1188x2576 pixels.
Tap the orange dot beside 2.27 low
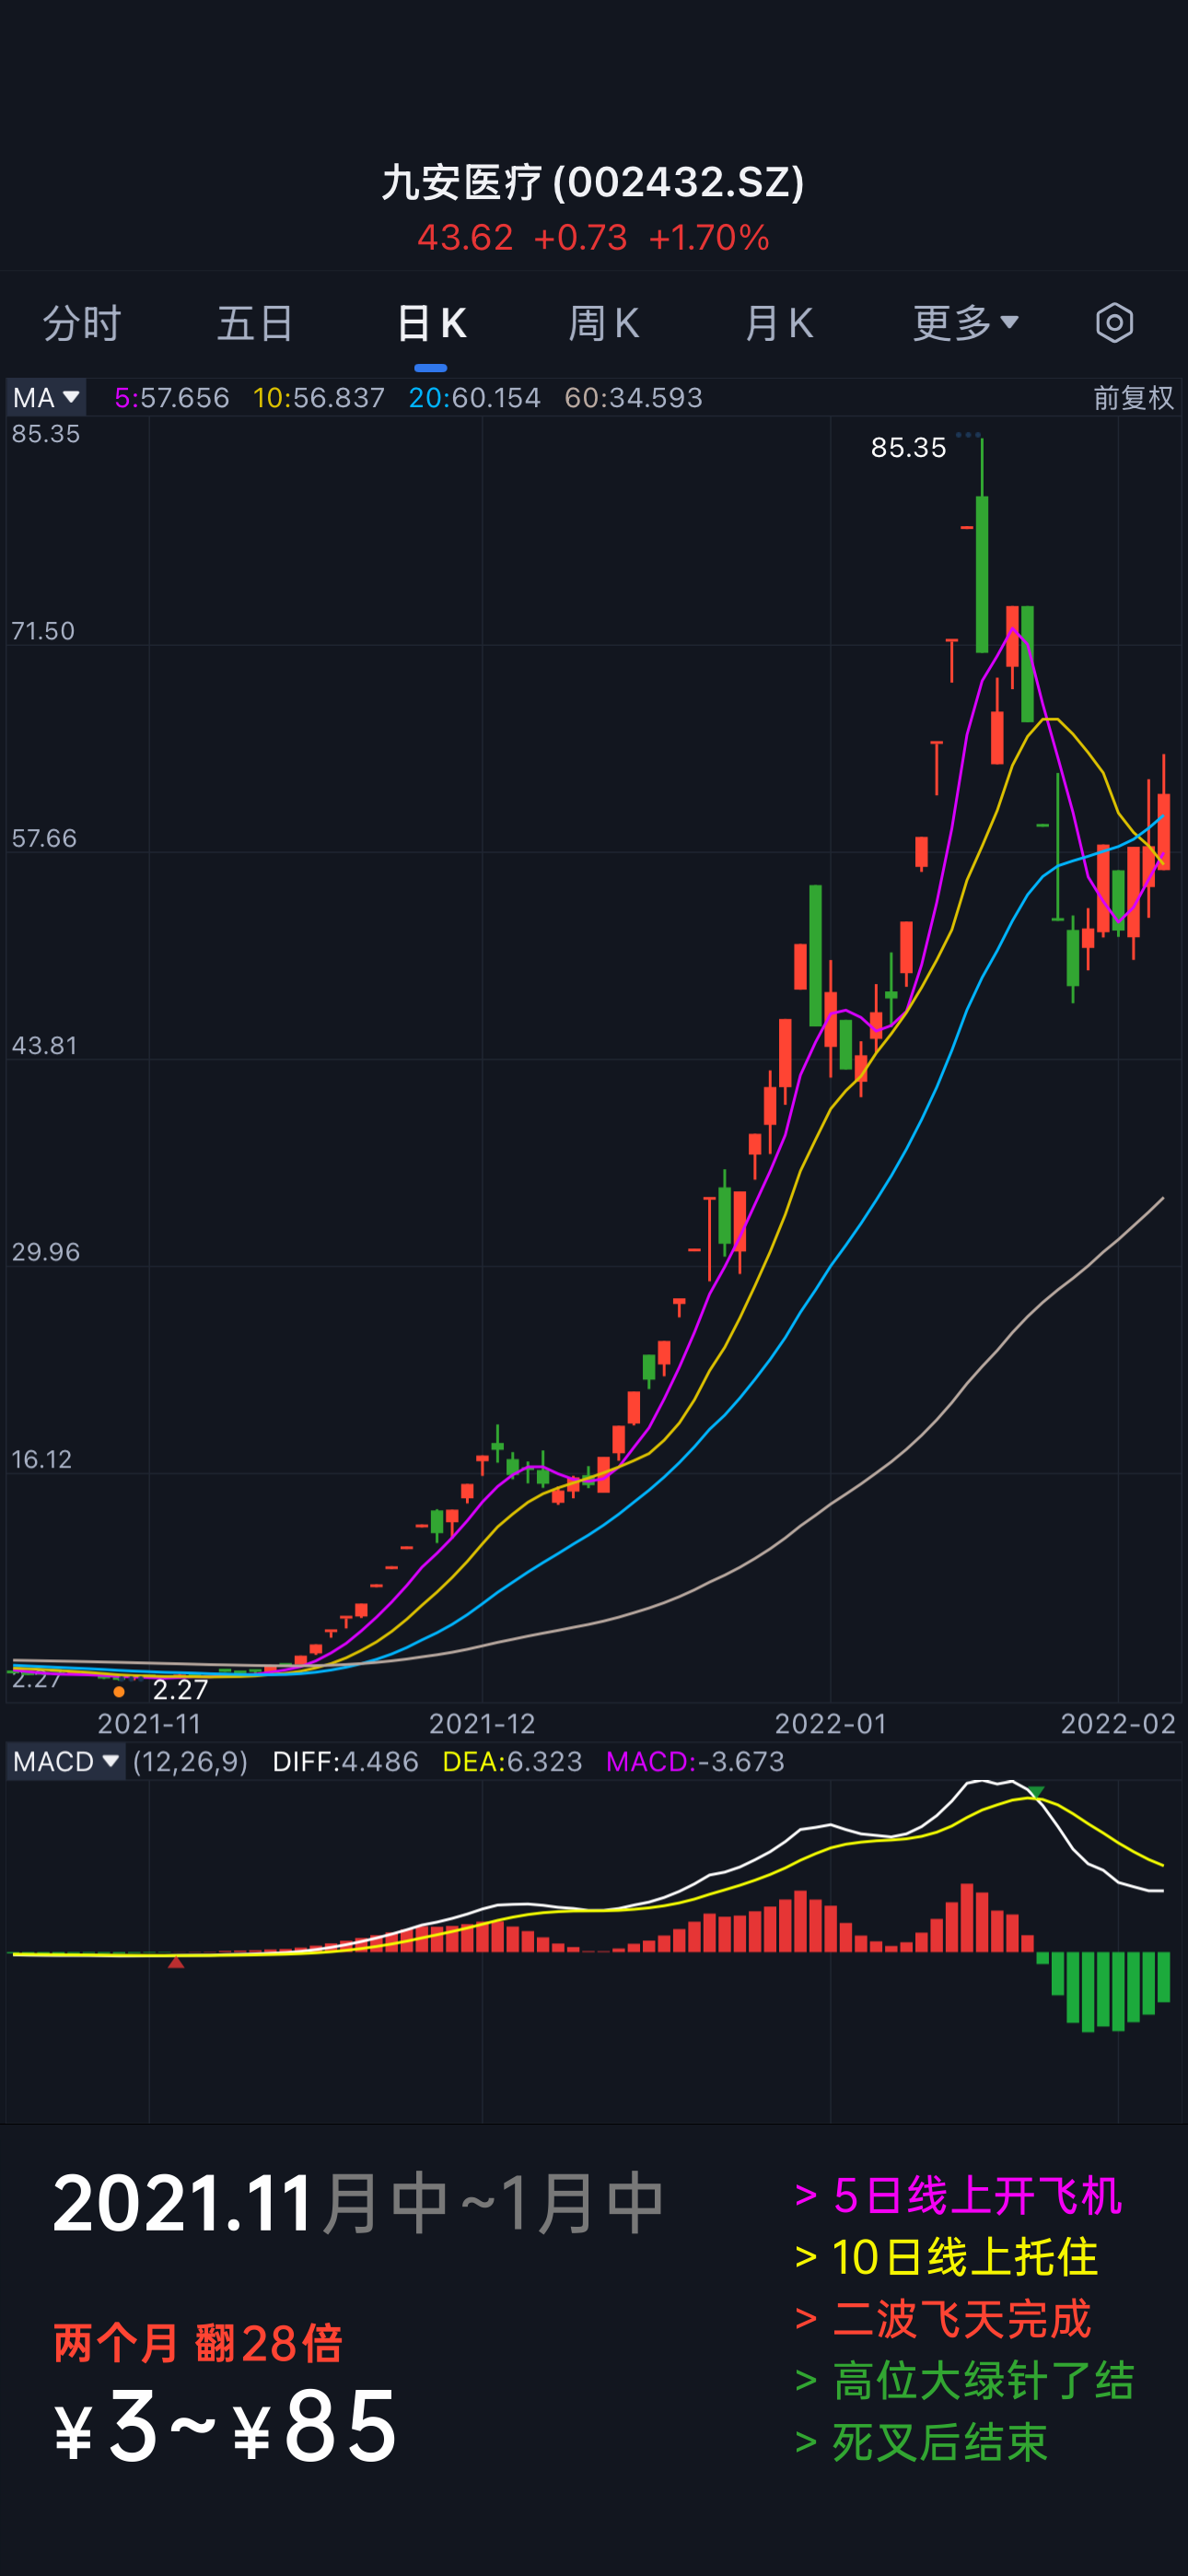point(119,1692)
